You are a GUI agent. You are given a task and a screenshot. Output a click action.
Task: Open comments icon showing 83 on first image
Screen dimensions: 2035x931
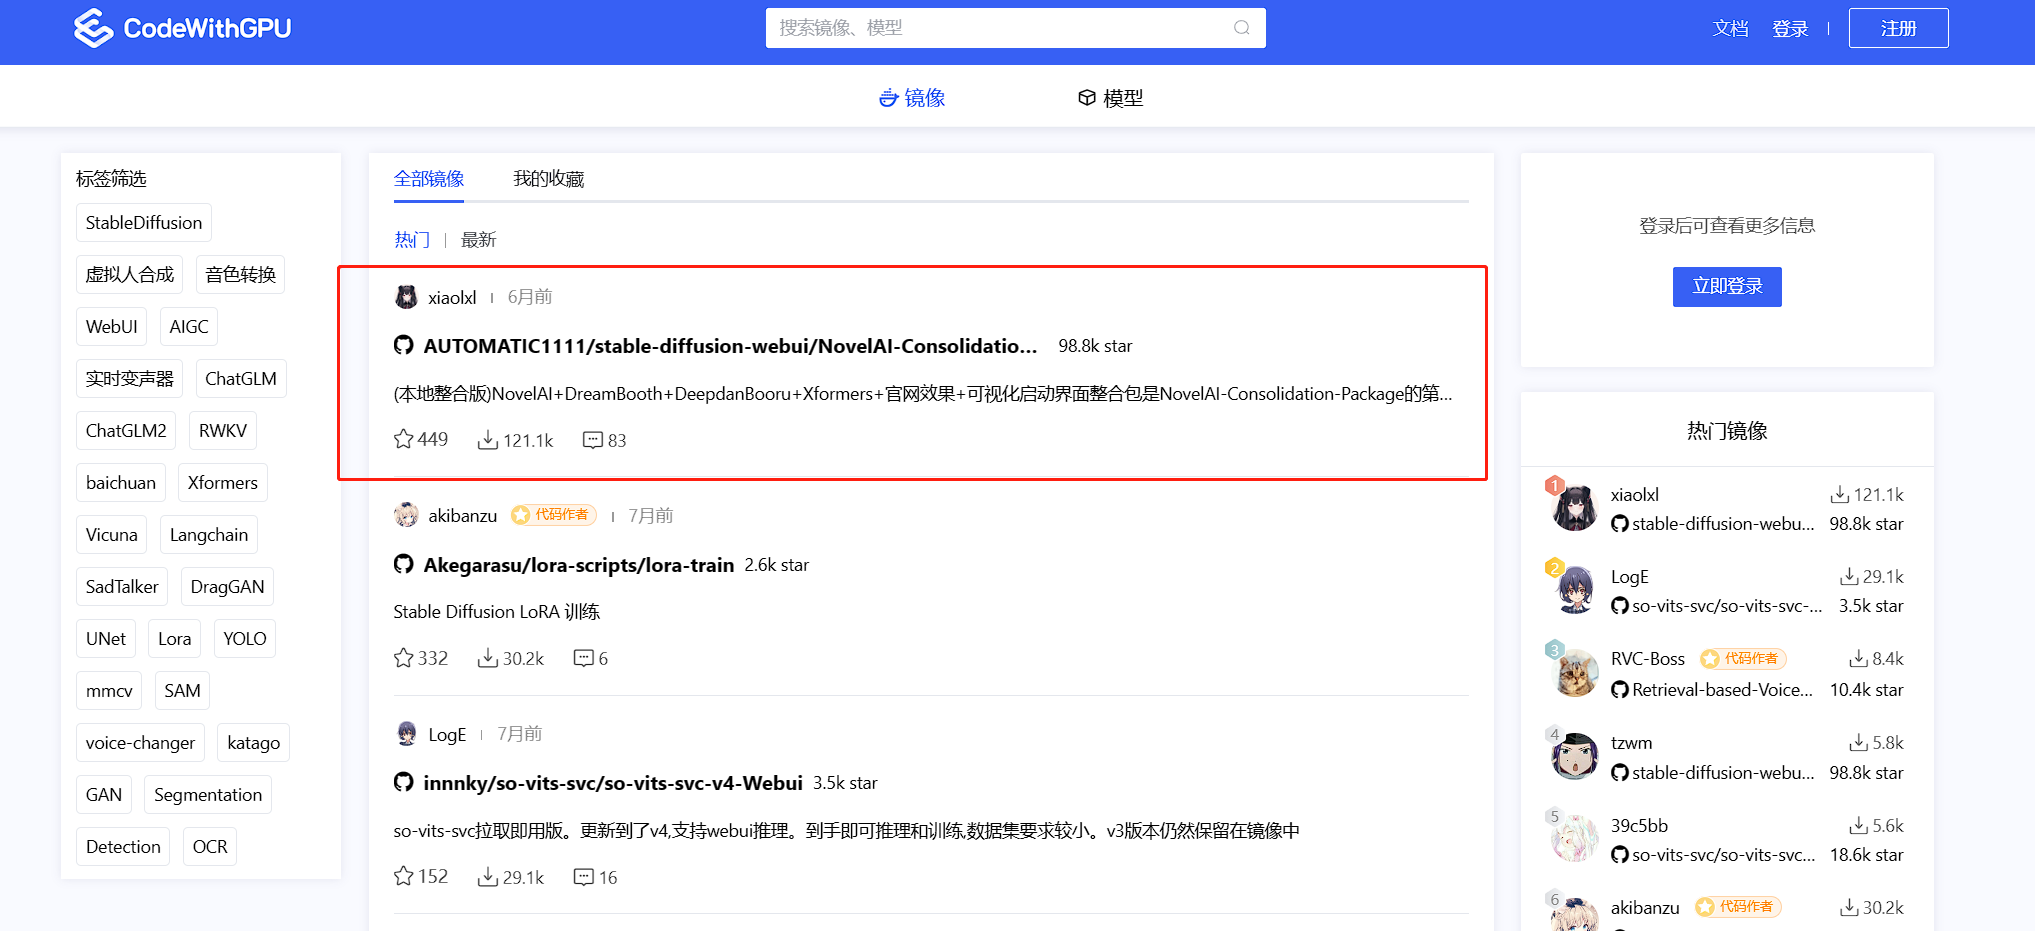(594, 440)
